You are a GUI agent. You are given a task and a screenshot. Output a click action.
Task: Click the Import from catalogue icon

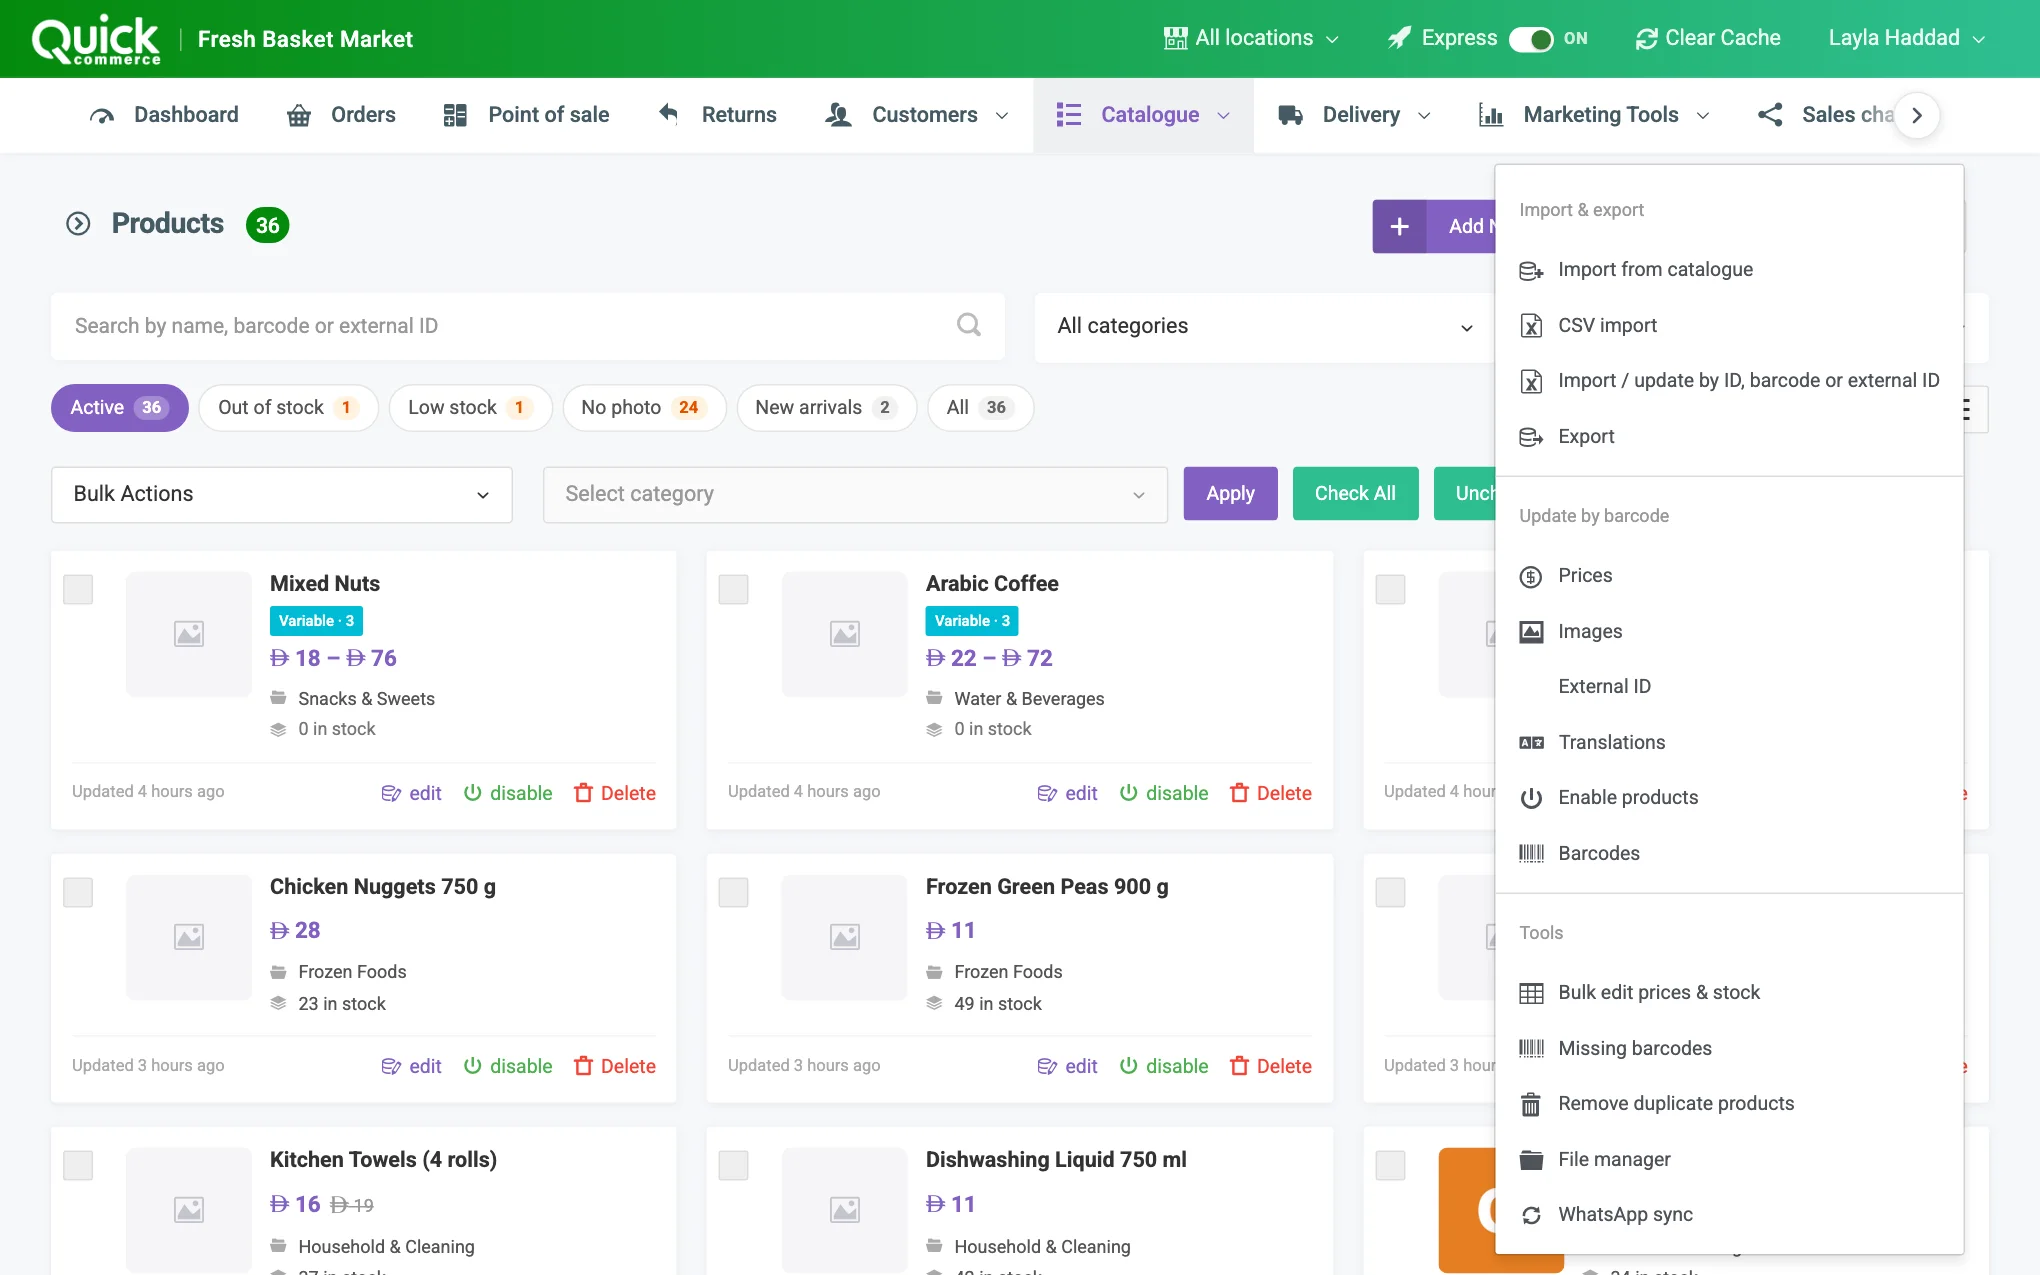(x=1531, y=270)
